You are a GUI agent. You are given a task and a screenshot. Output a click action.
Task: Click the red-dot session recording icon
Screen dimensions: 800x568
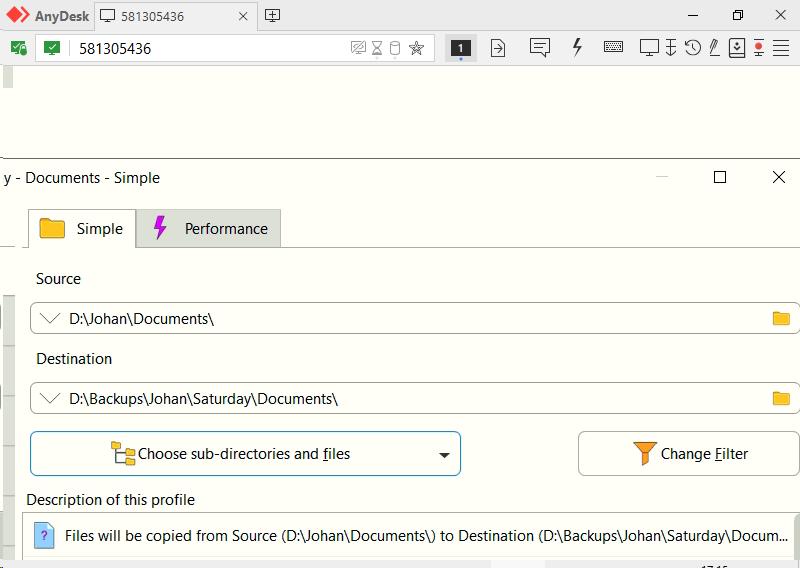(x=759, y=48)
